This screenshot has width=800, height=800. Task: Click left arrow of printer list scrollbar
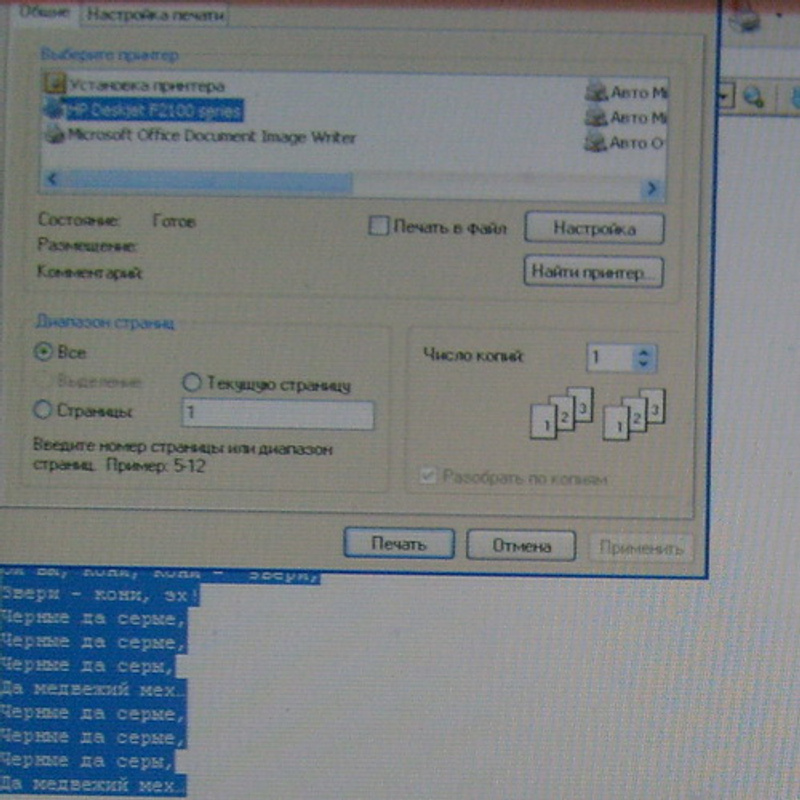pos(52,179)
